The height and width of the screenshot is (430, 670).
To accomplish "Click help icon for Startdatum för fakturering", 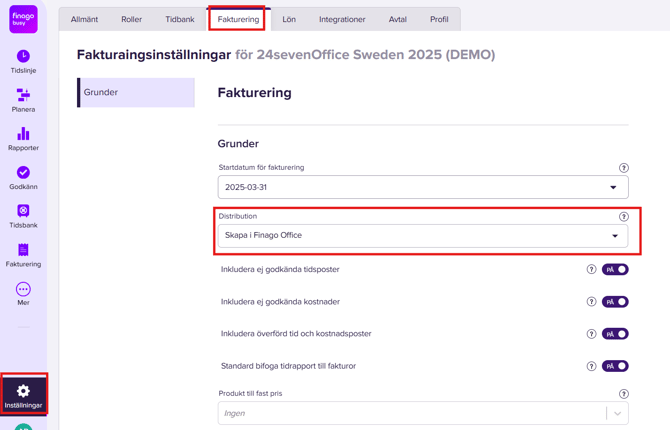I will 623,168.
